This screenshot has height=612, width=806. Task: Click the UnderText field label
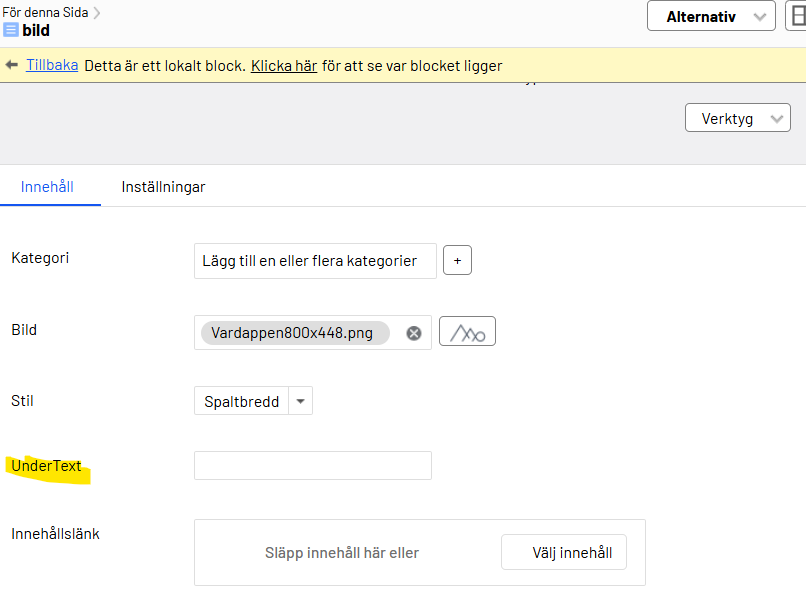46,466
